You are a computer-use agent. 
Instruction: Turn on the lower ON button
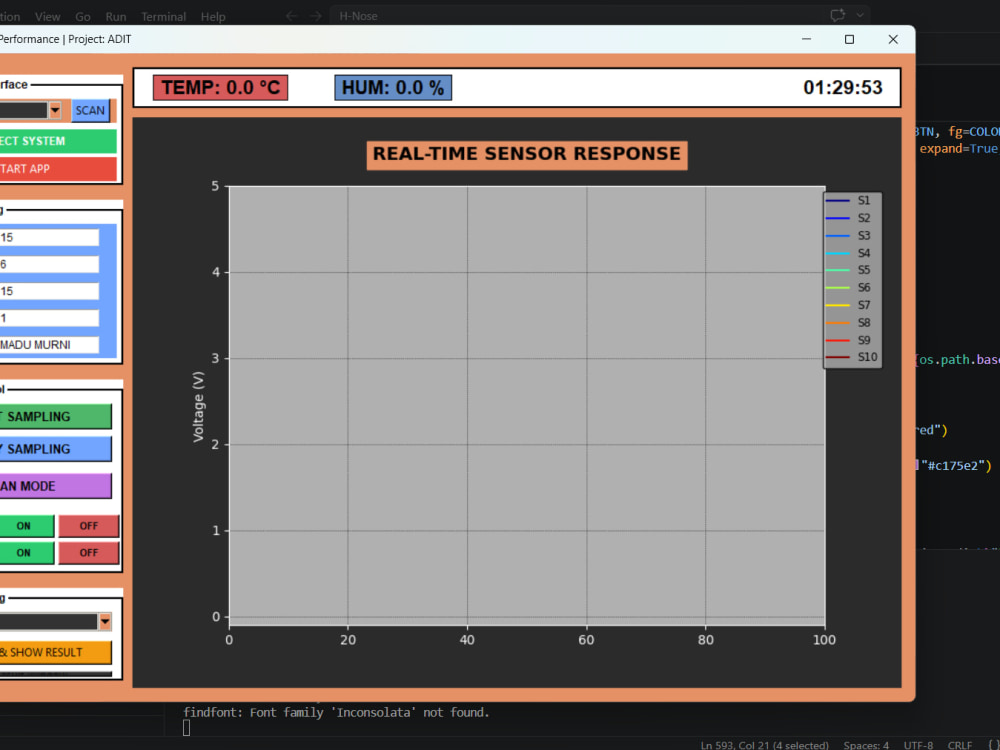click(26, 553)
